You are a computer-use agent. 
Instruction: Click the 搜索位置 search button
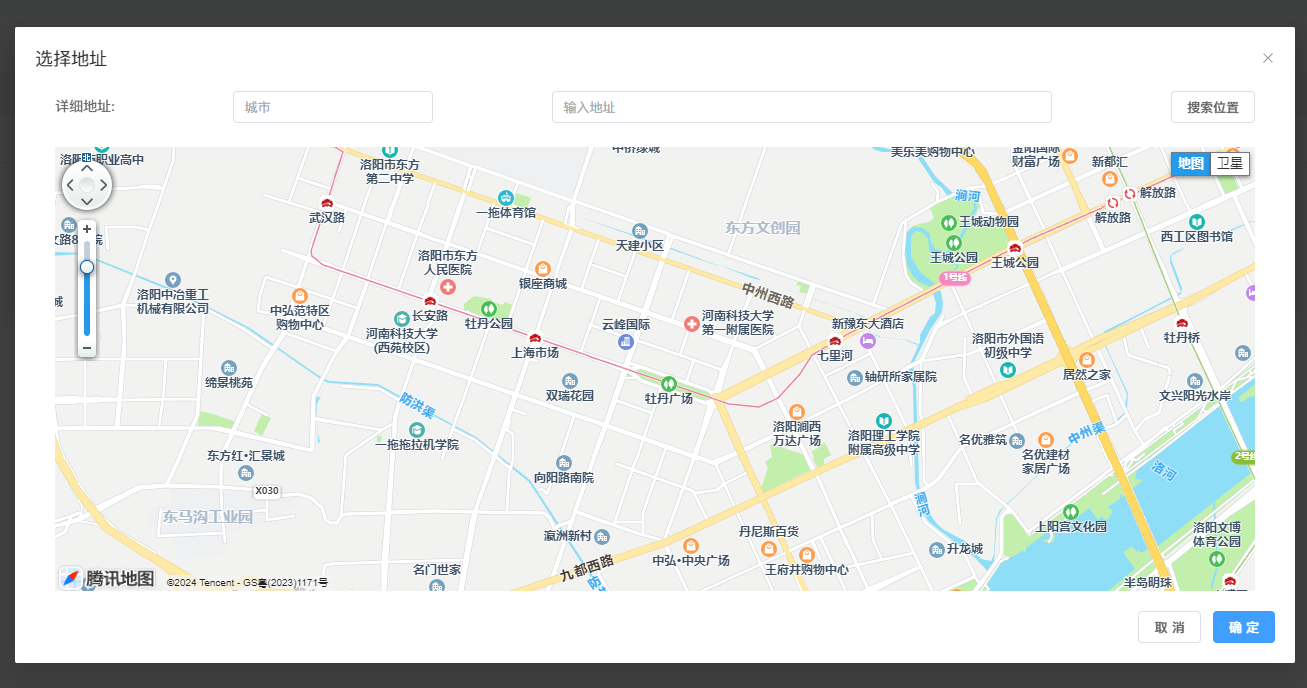tap(1213, 107)
